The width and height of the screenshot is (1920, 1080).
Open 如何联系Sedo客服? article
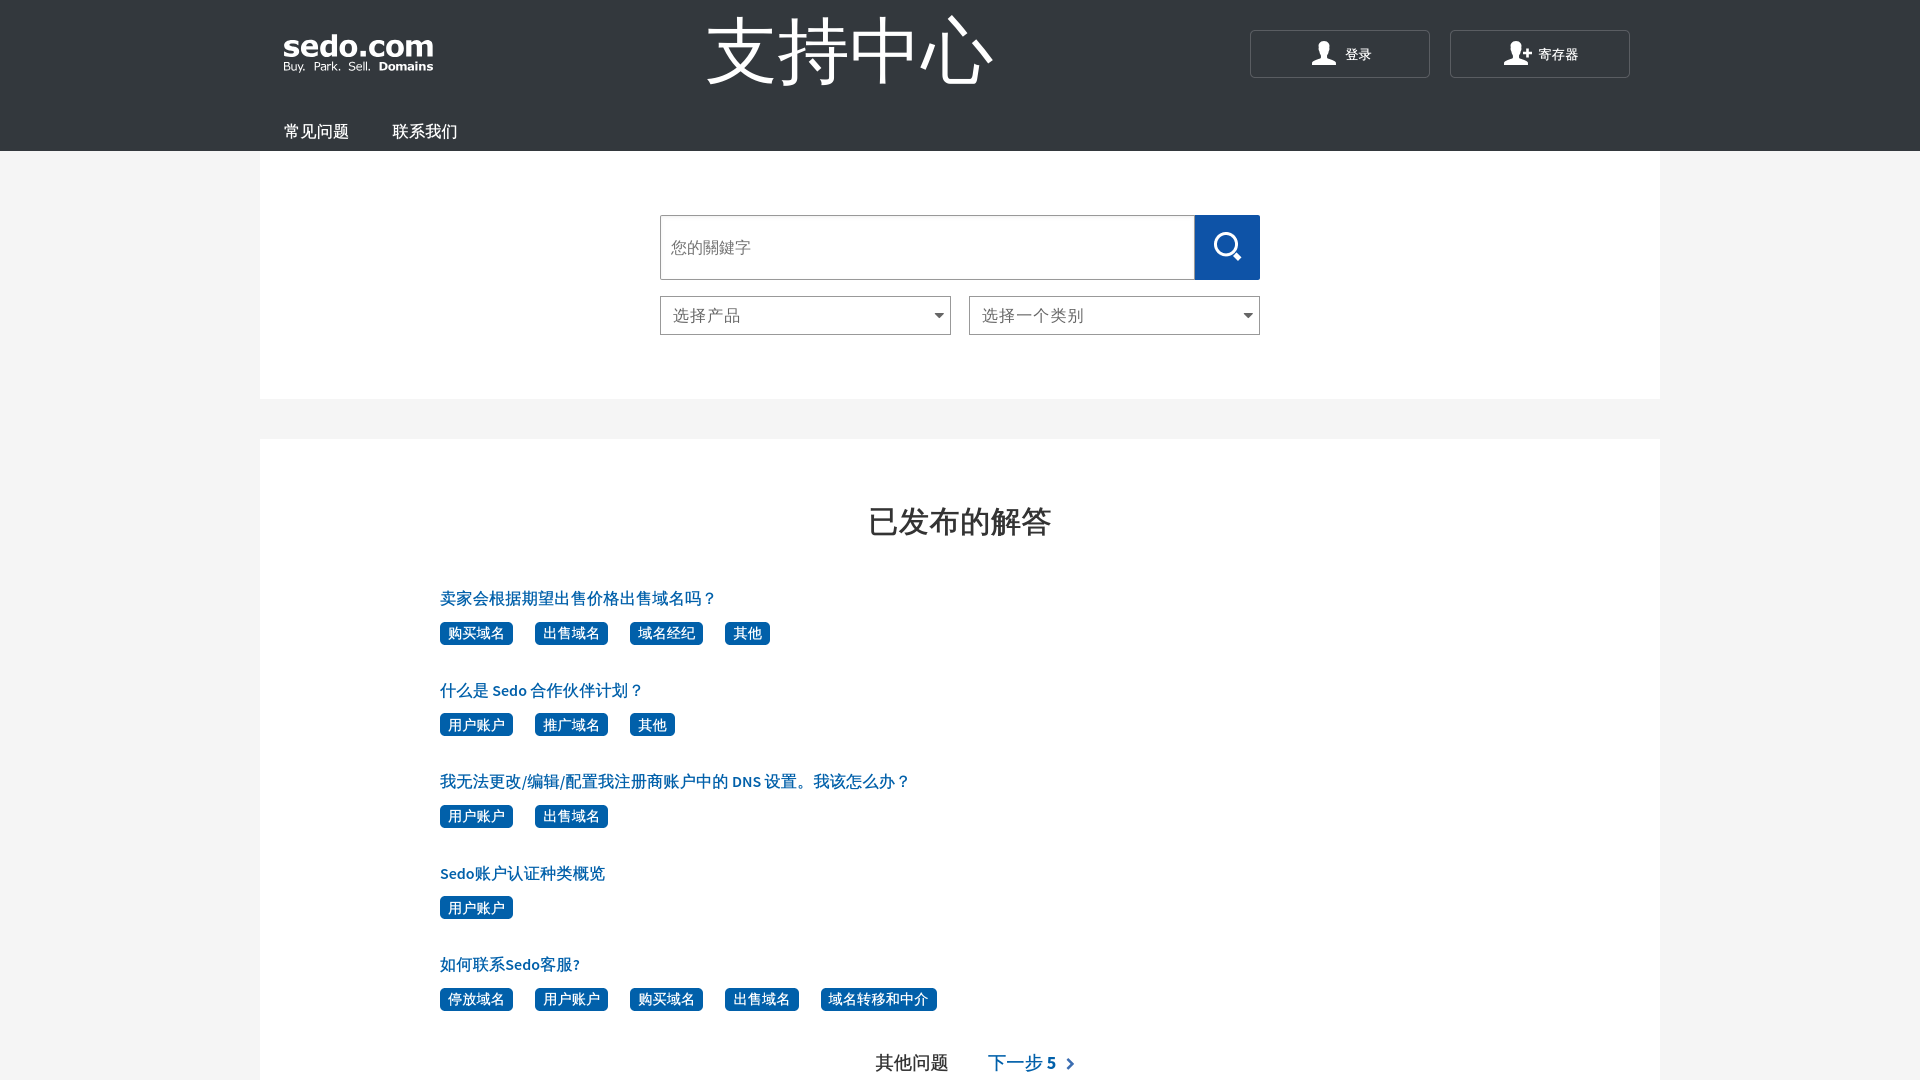pos(510,964)
